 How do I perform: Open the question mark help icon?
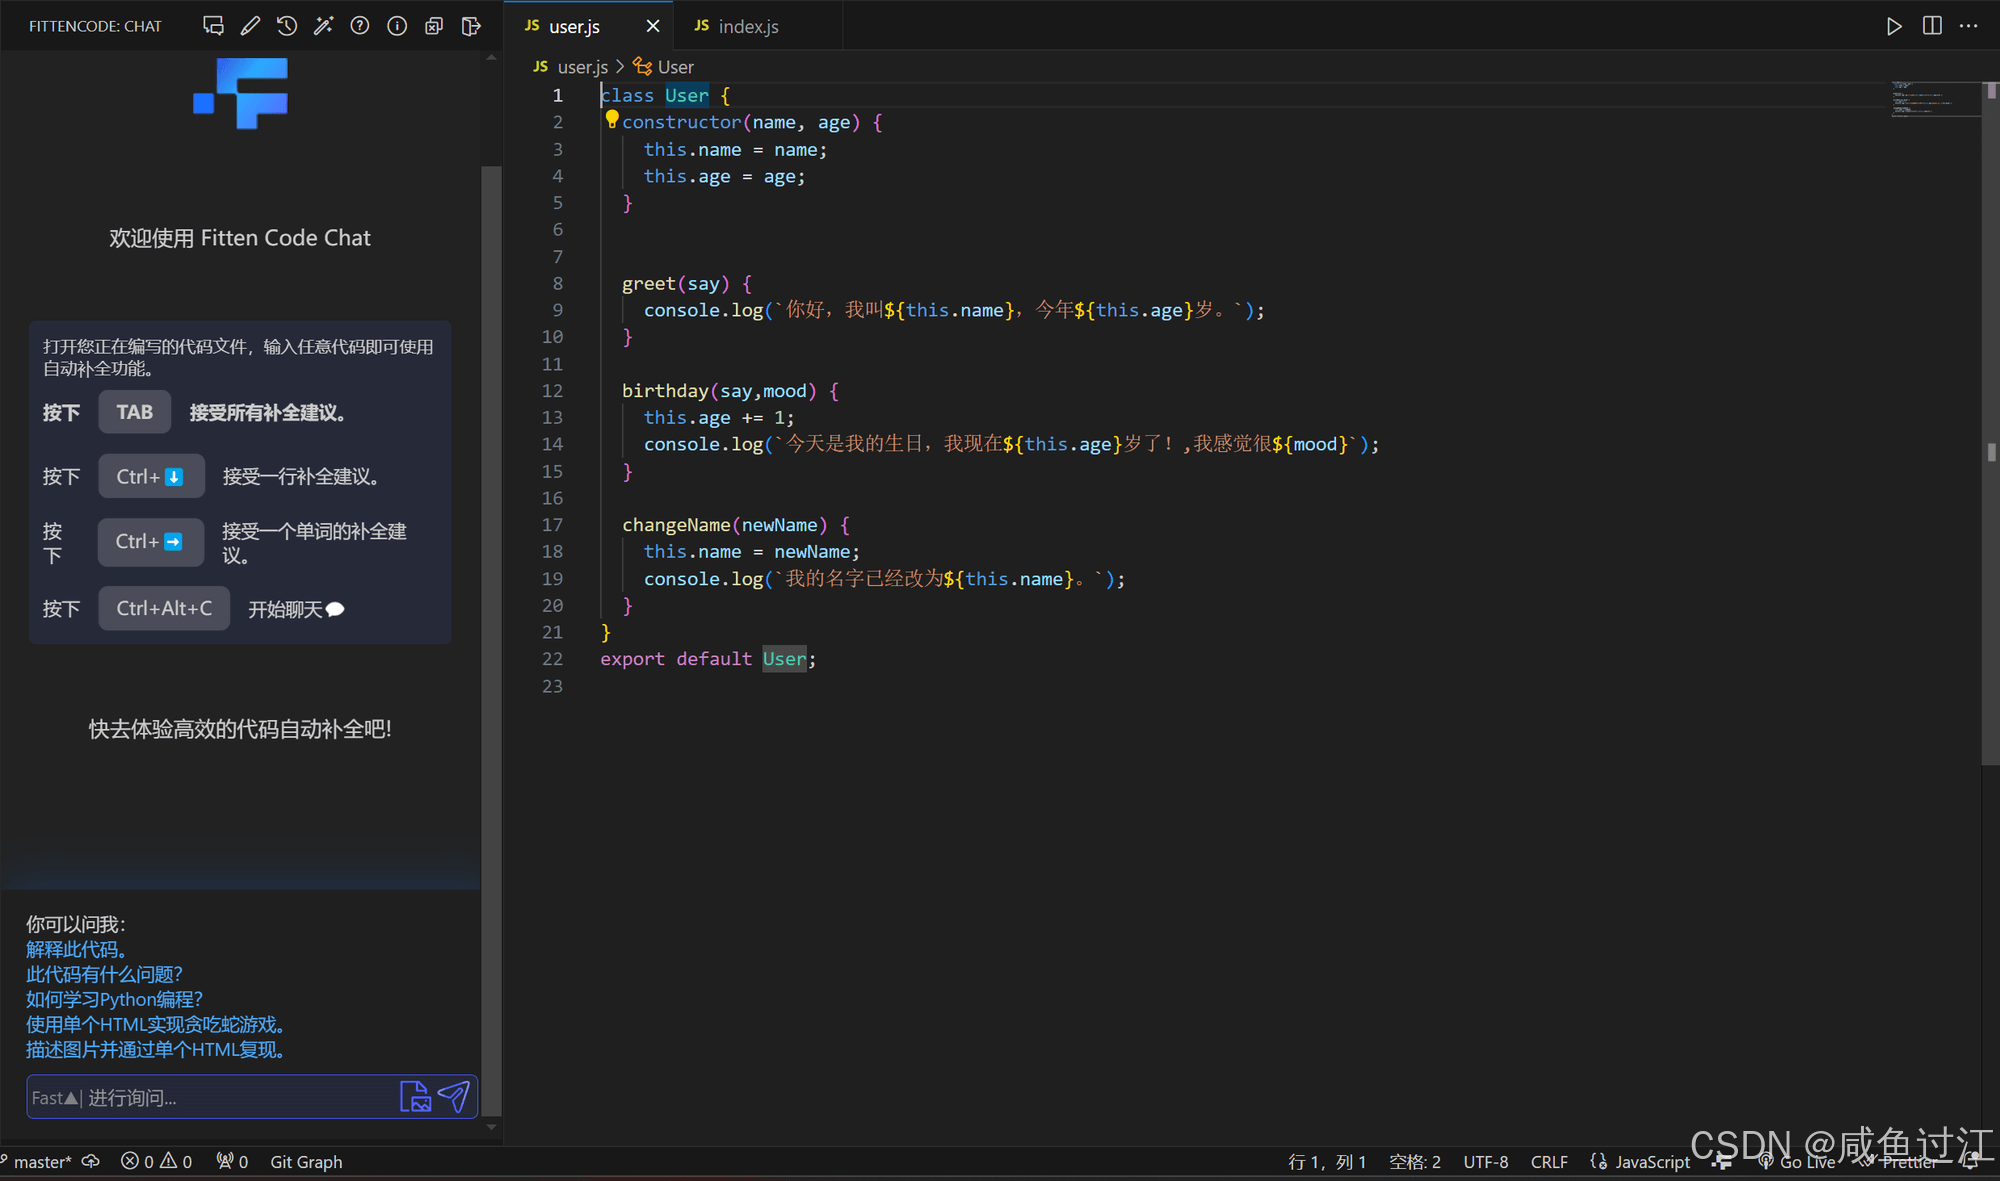(x=360, y=26)
